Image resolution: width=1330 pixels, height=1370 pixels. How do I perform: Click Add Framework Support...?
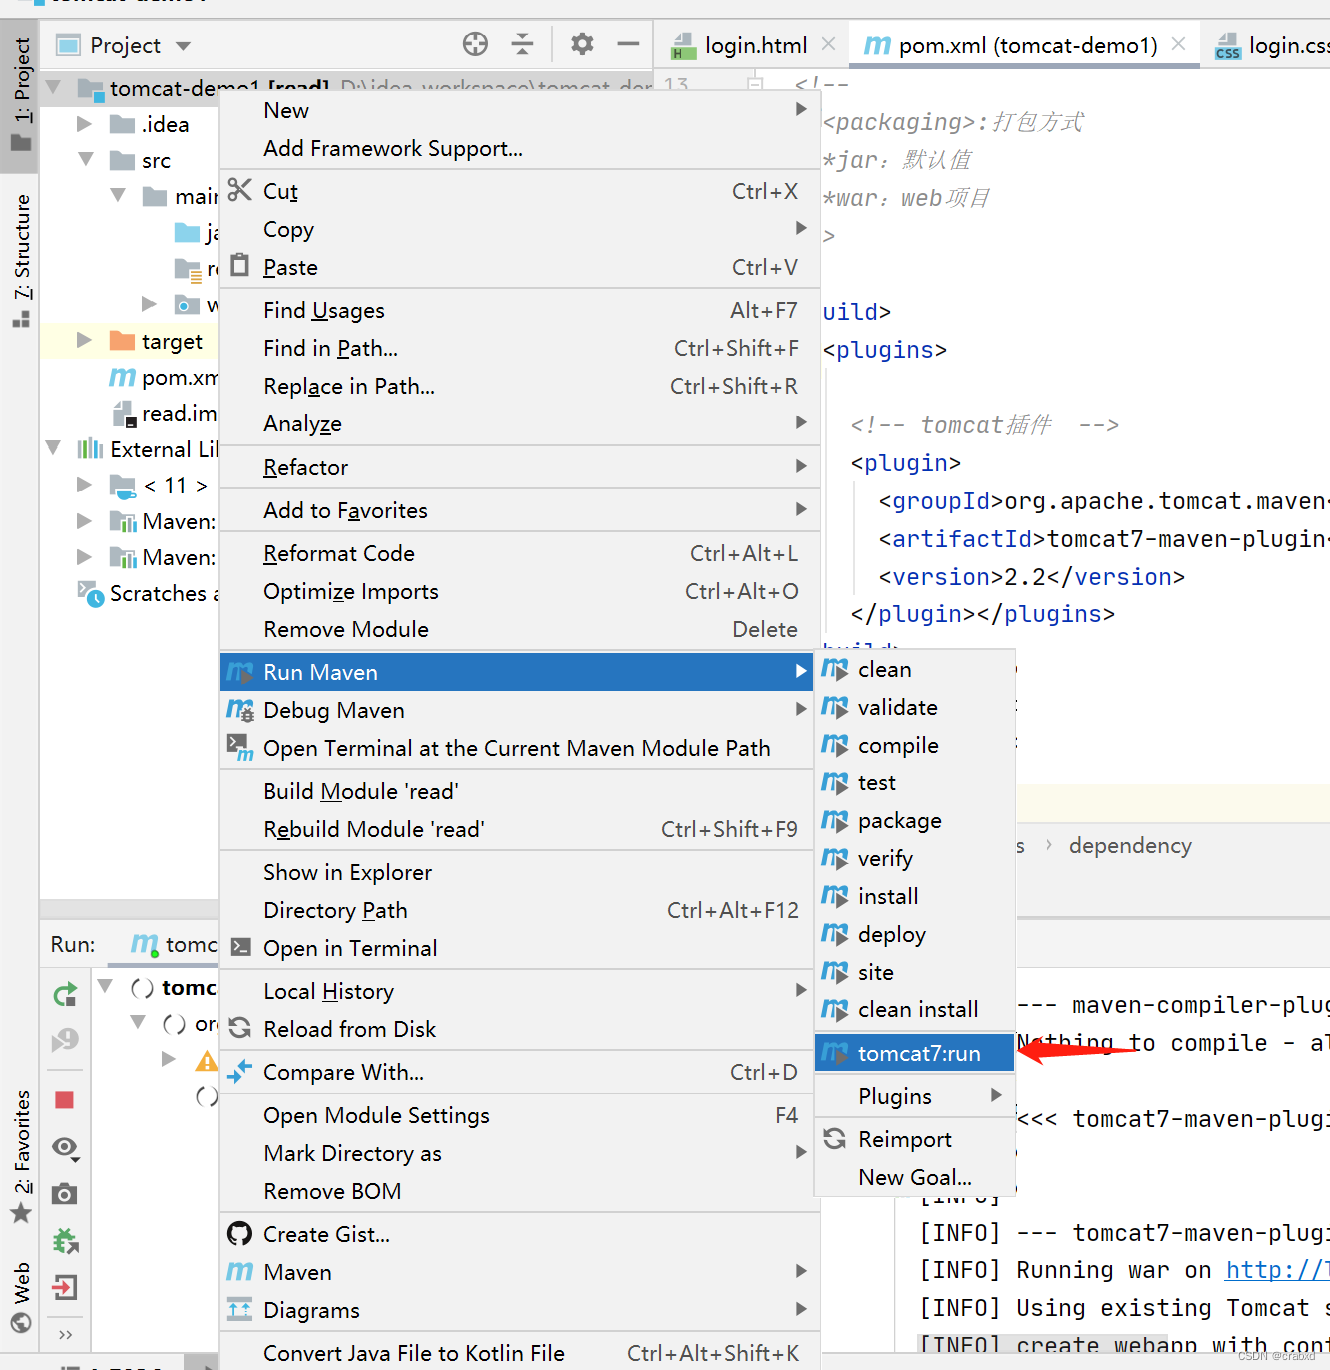click(518, 148)
